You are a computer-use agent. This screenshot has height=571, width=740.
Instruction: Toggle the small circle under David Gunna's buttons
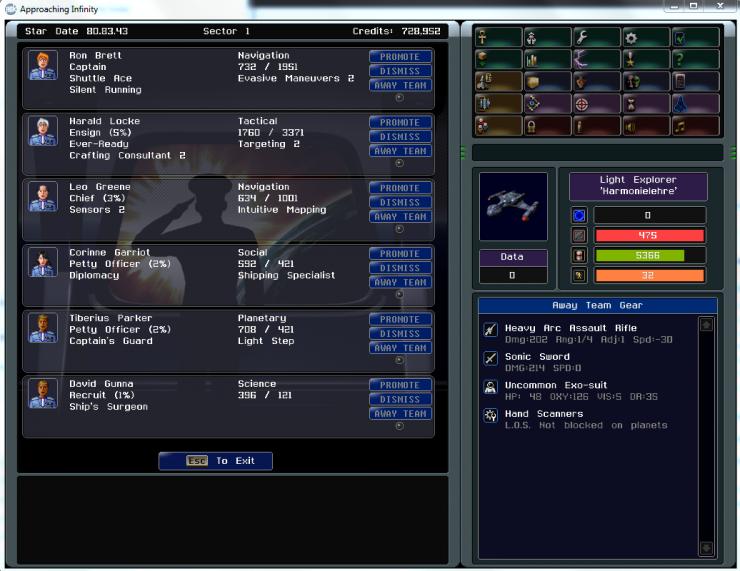pyautogui.click(x=400, y=426)
